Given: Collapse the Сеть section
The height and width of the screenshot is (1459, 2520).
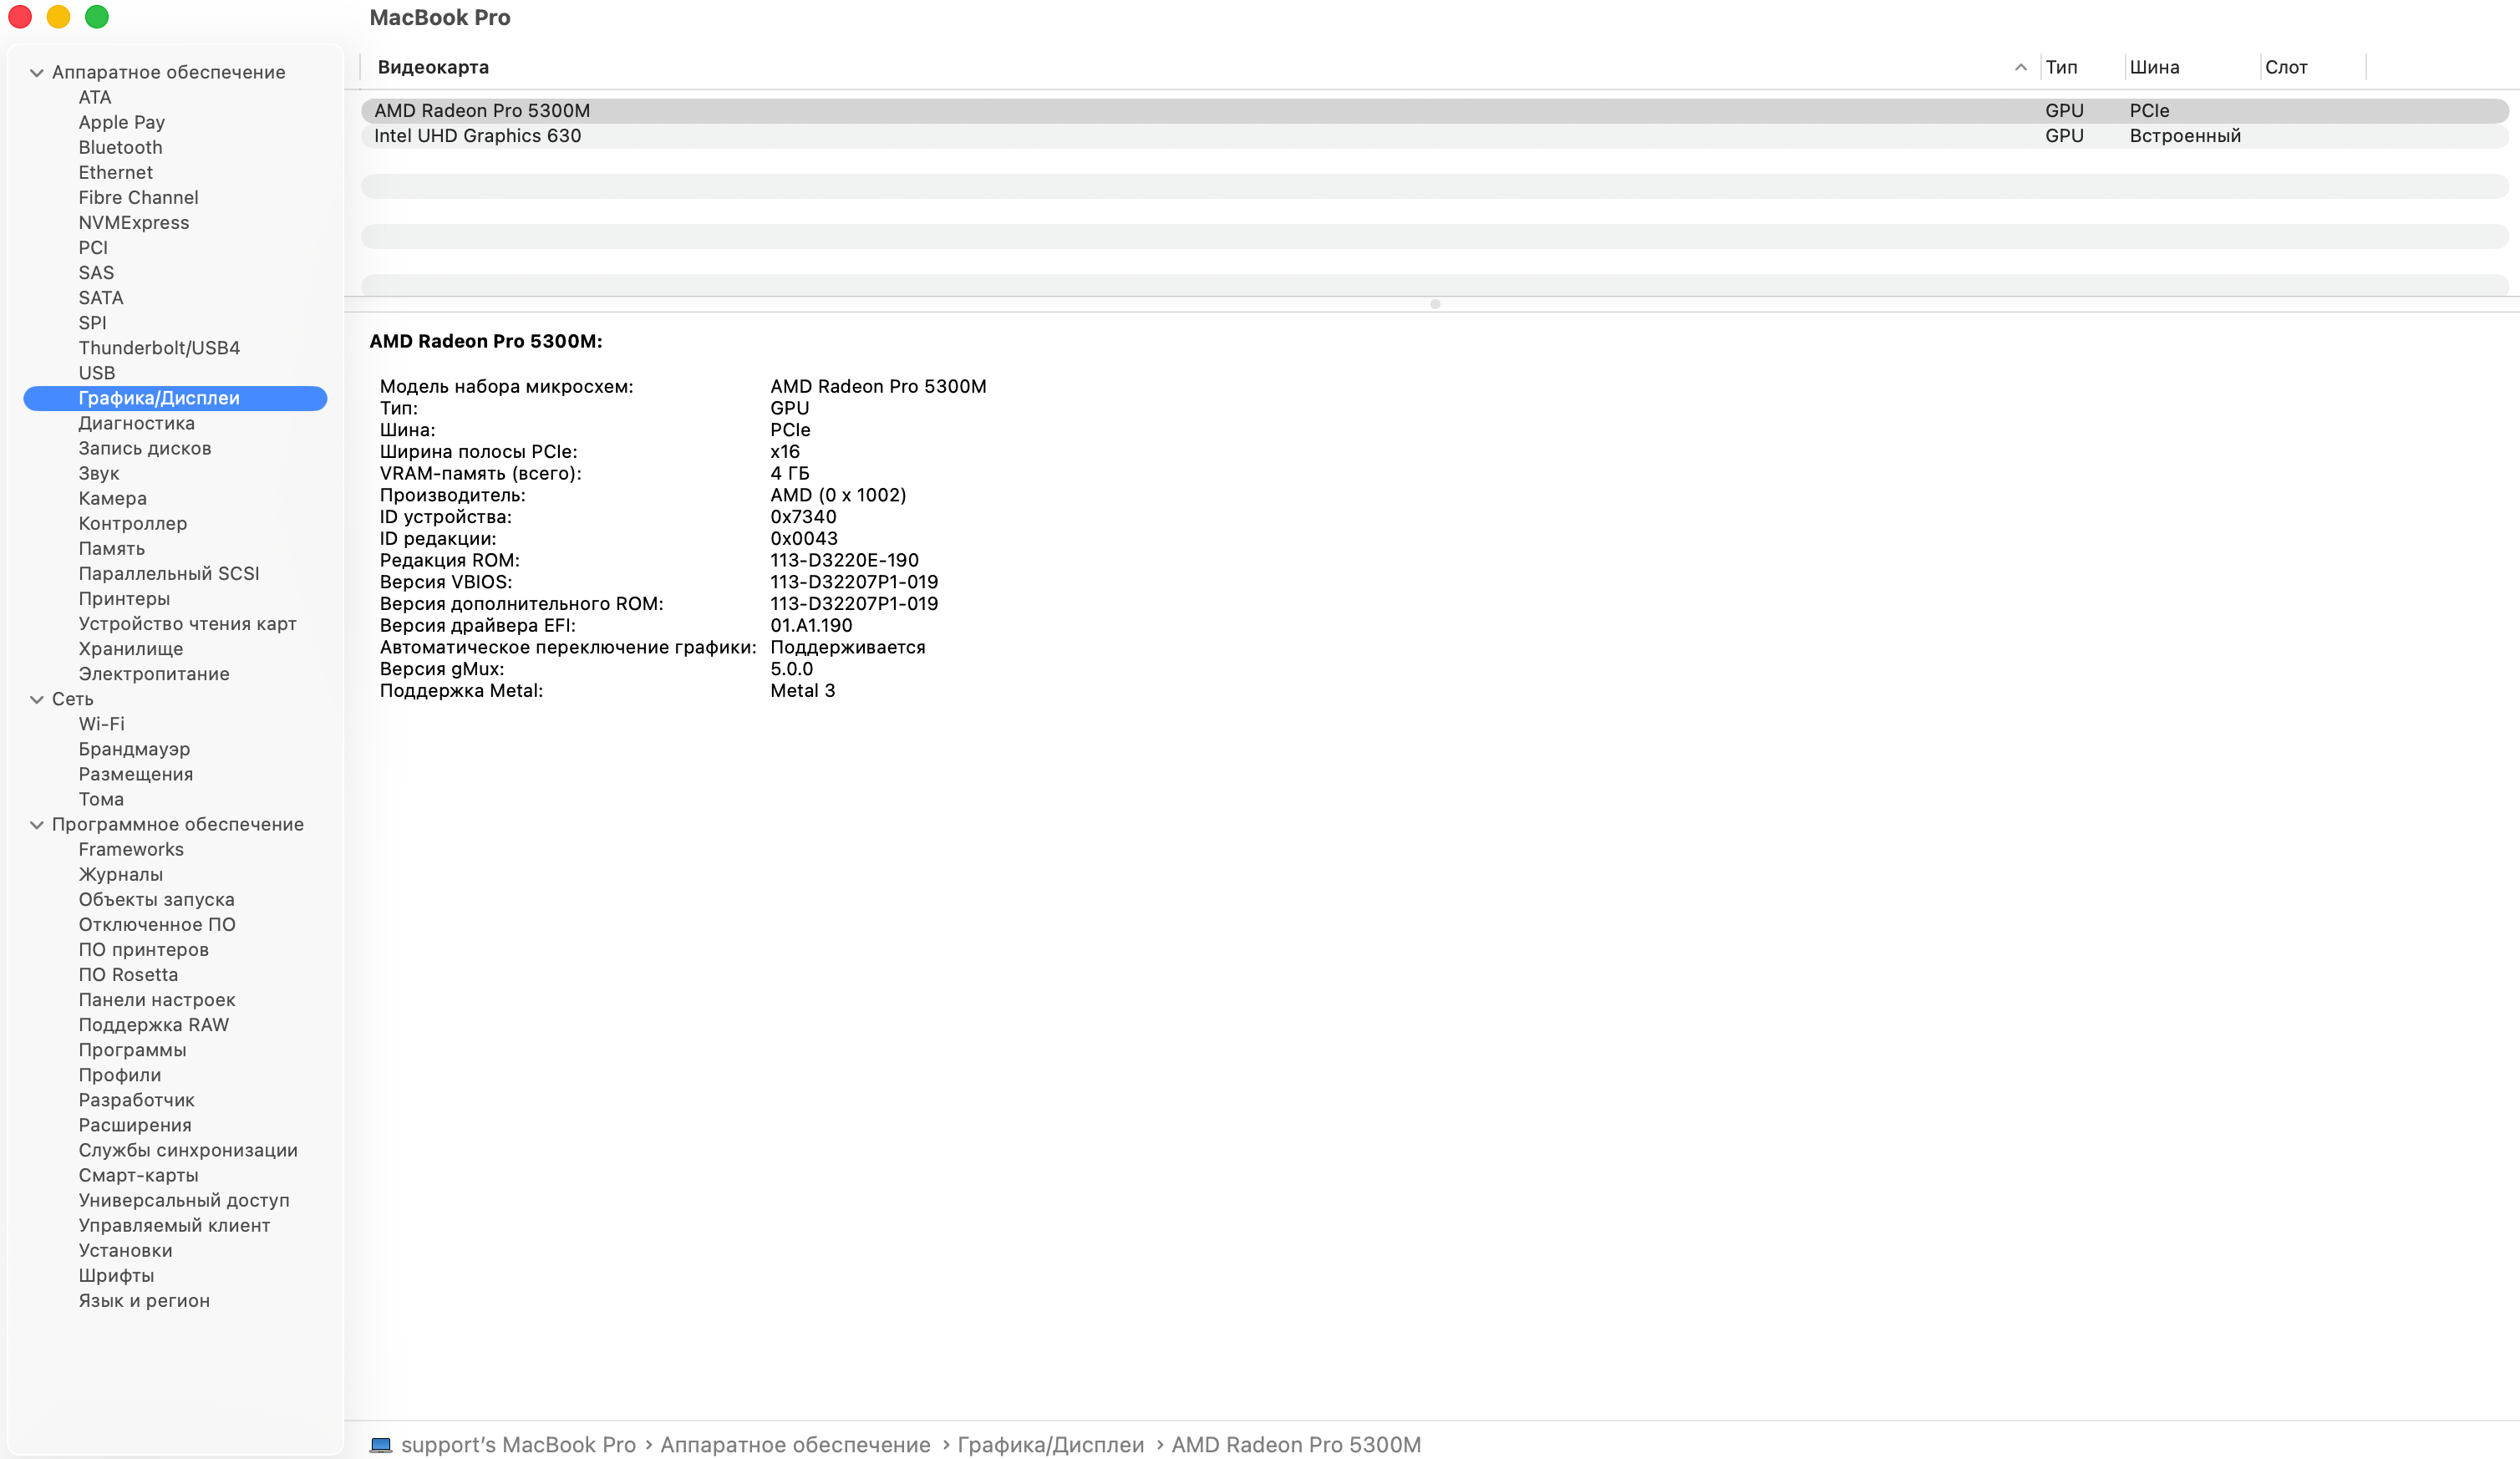Looking at the screenshot, I should pos(37,699).
